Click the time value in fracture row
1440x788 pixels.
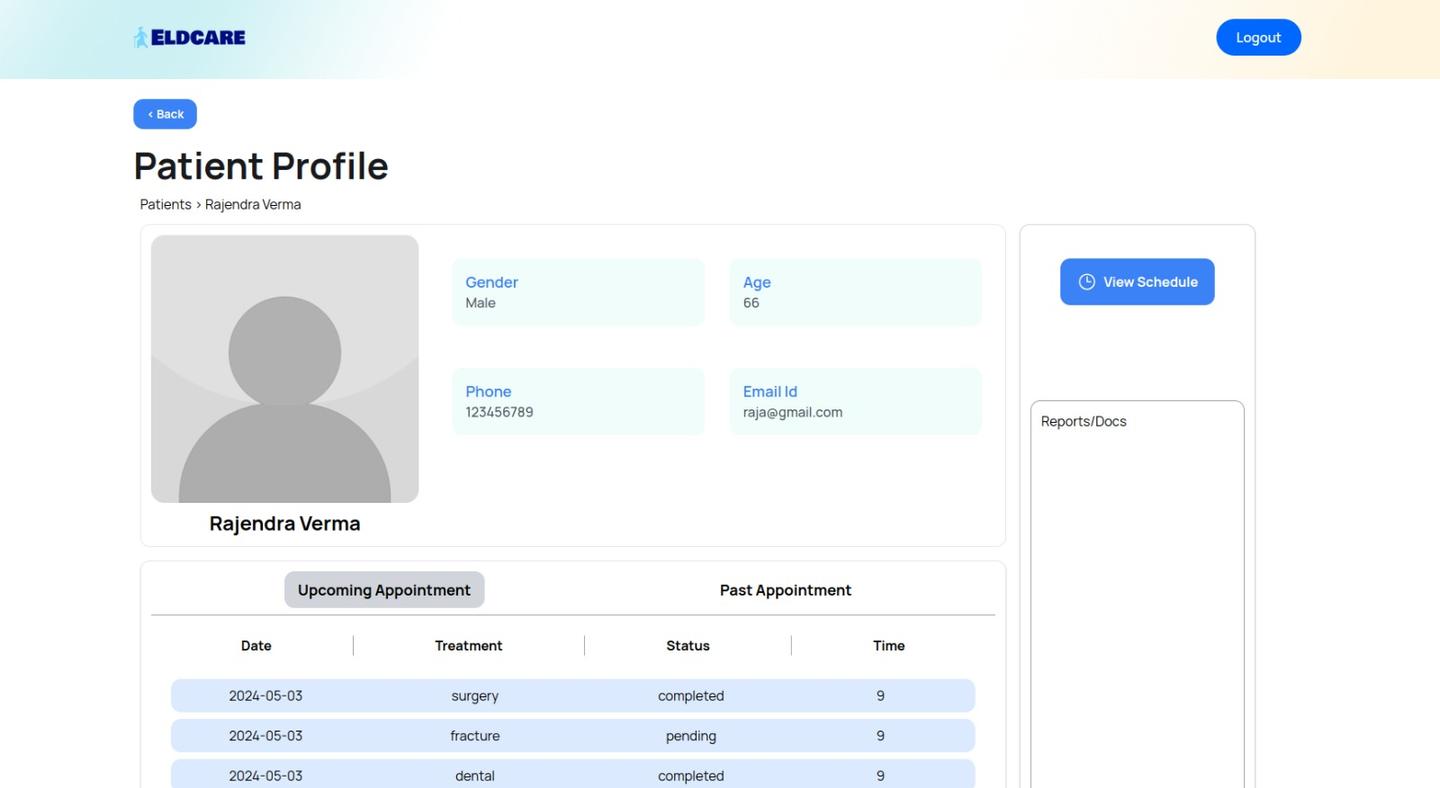click(880, 736)
